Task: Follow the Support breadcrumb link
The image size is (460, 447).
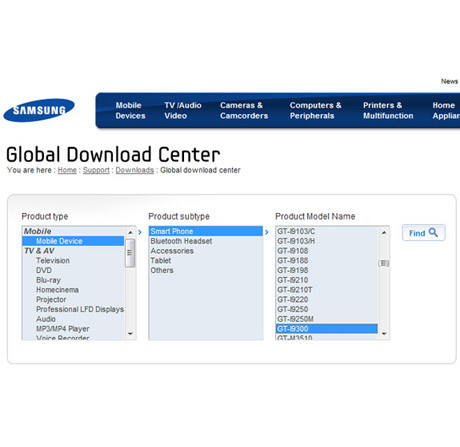Action: point(96,170)
